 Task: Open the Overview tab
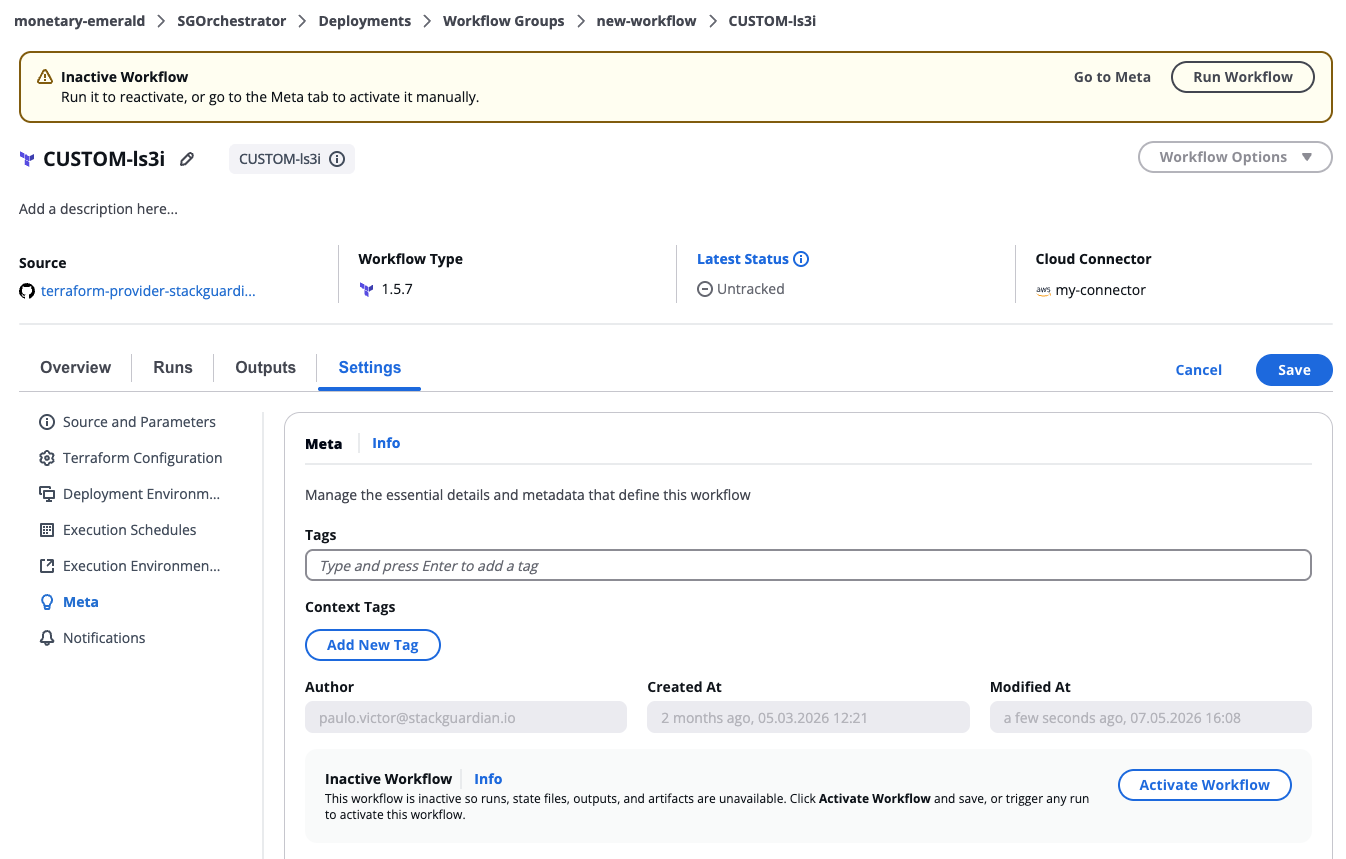coord(76,368)
